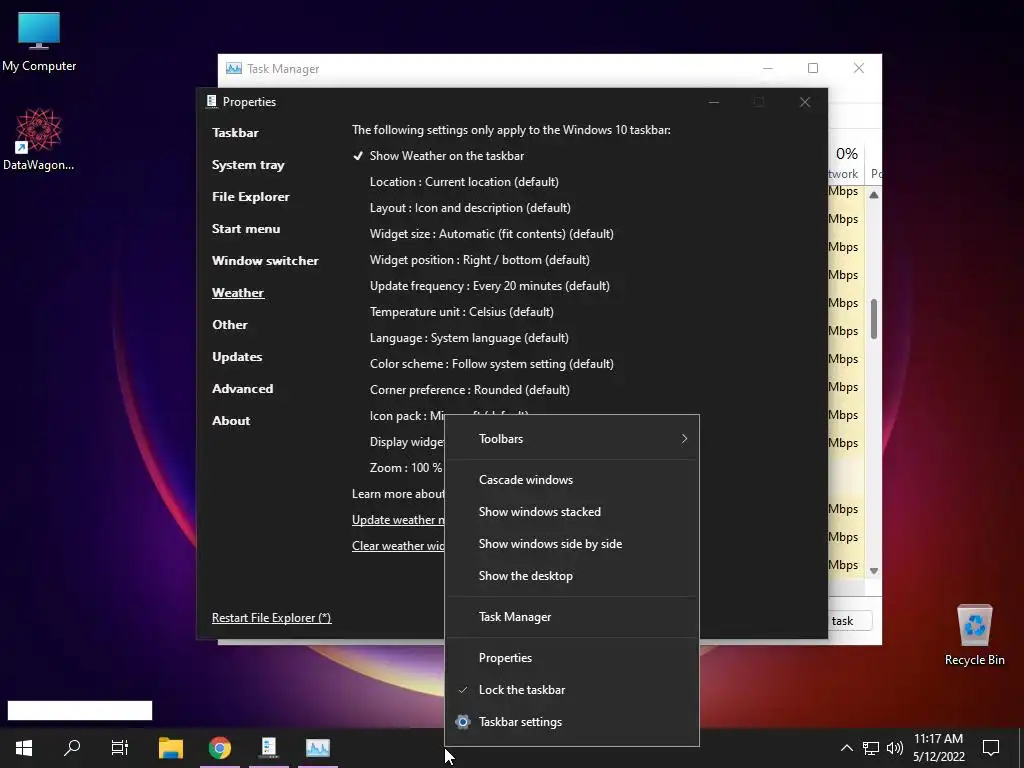Click Task Manager title bar icon
This screenshot has width=1024, height=768.
(x=233, y=69)
